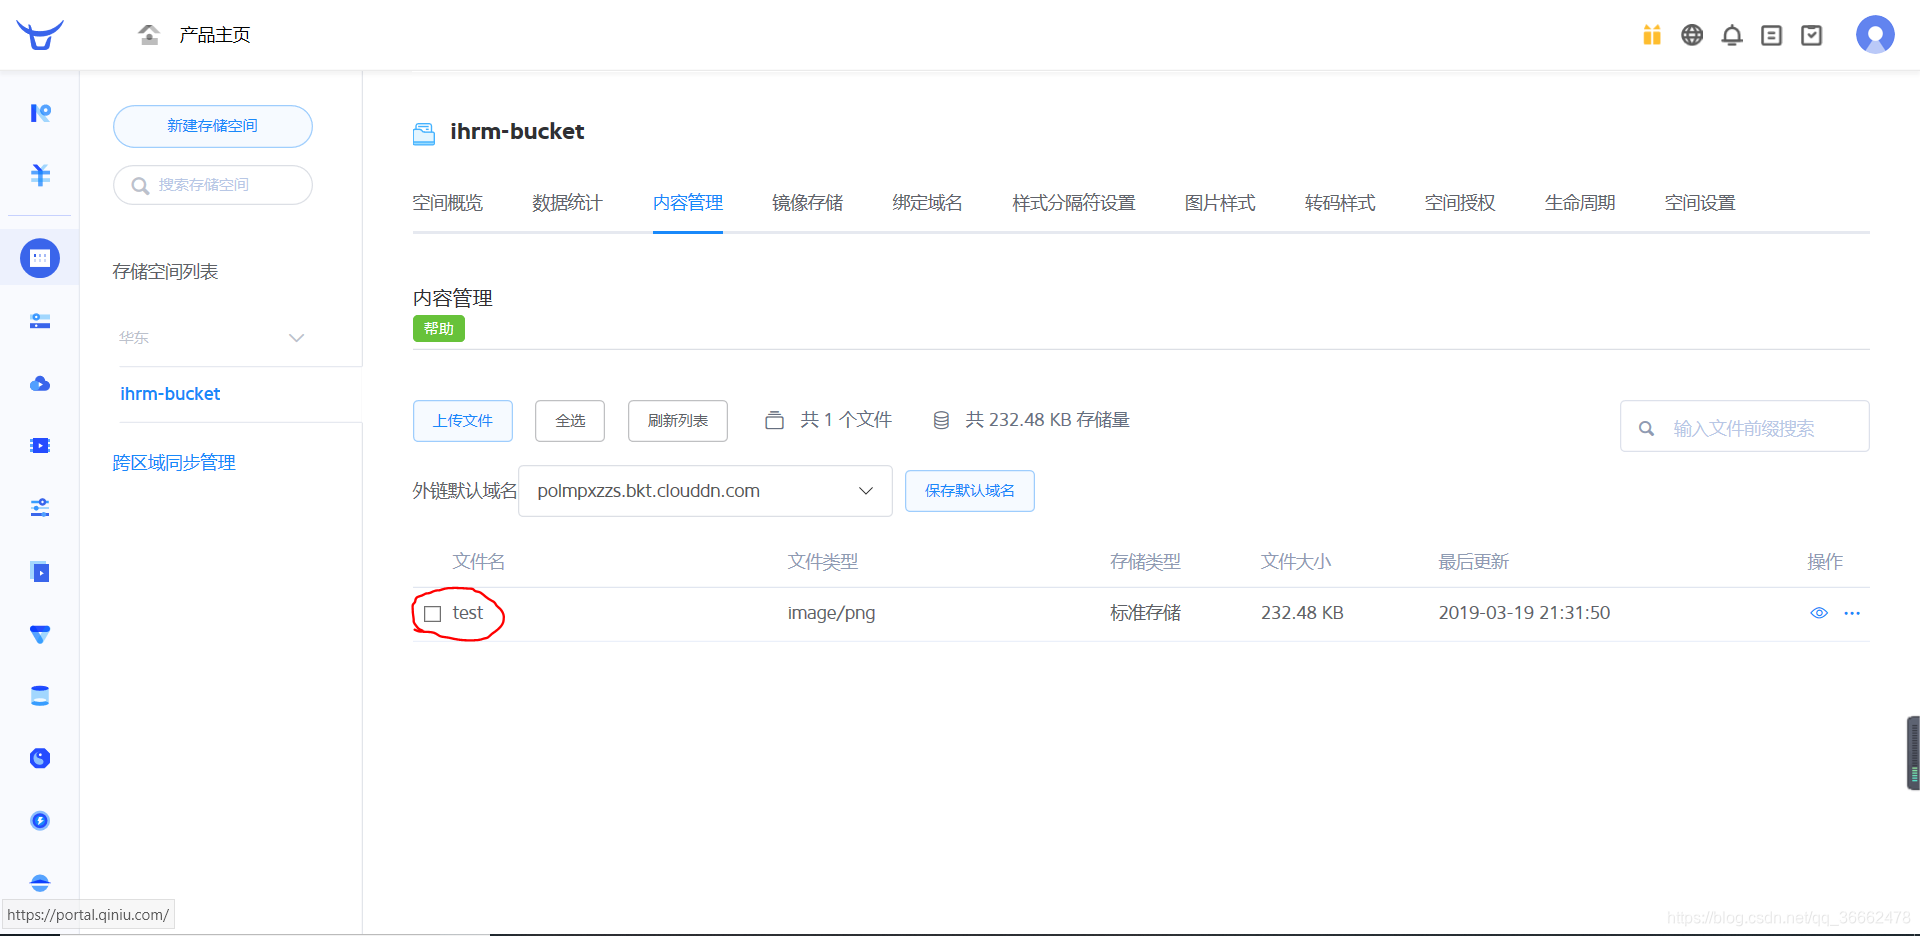
Task: Open the 空间授权 tab
Action: tap(1460, 203)
